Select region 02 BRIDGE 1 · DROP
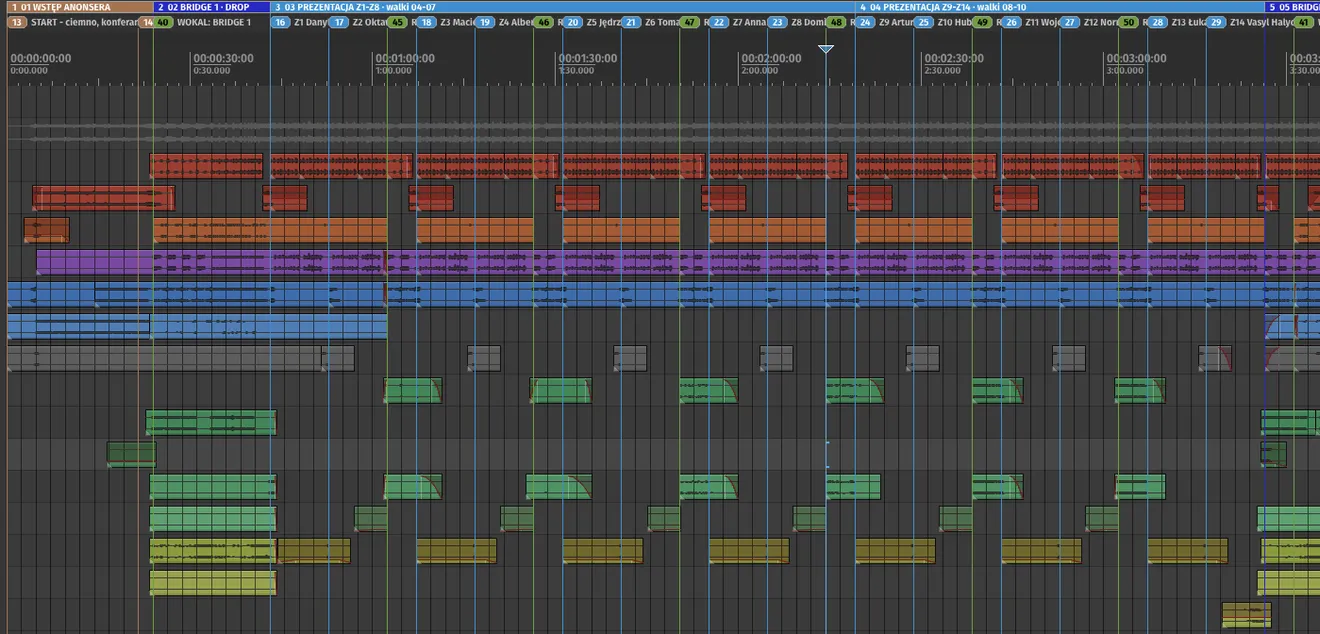 [211, 7]
